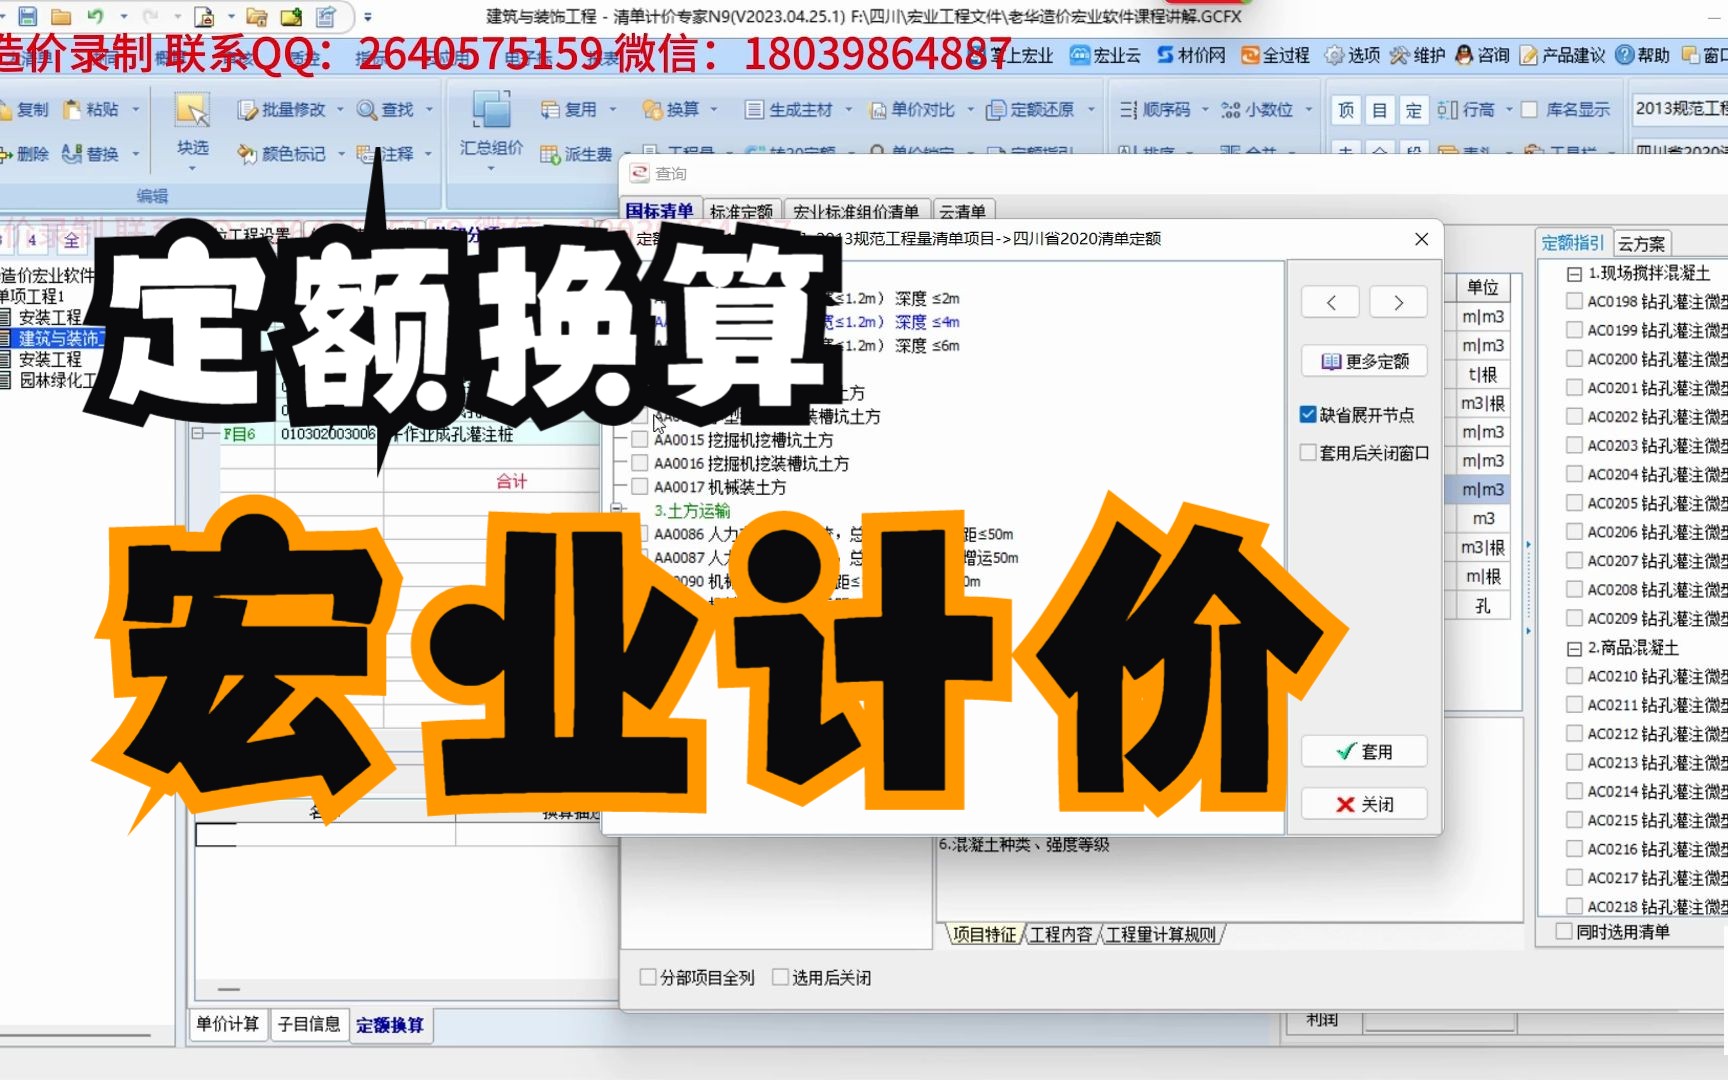Click the folder with green arrow icon
This screenshot has width=1728, height=1080.
coord(291,16)
